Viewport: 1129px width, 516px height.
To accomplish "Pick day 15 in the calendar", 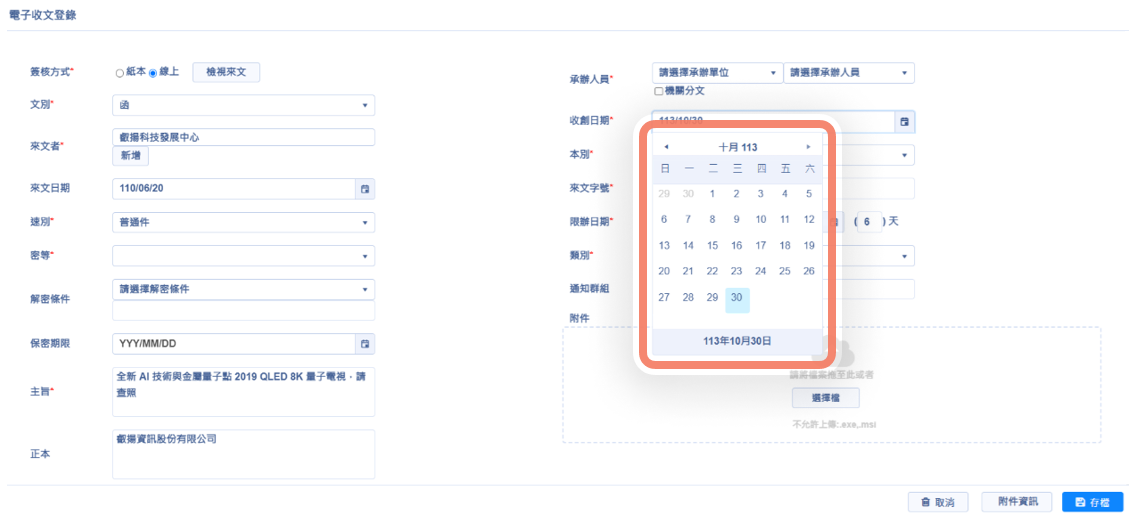I will pos(712,245).
